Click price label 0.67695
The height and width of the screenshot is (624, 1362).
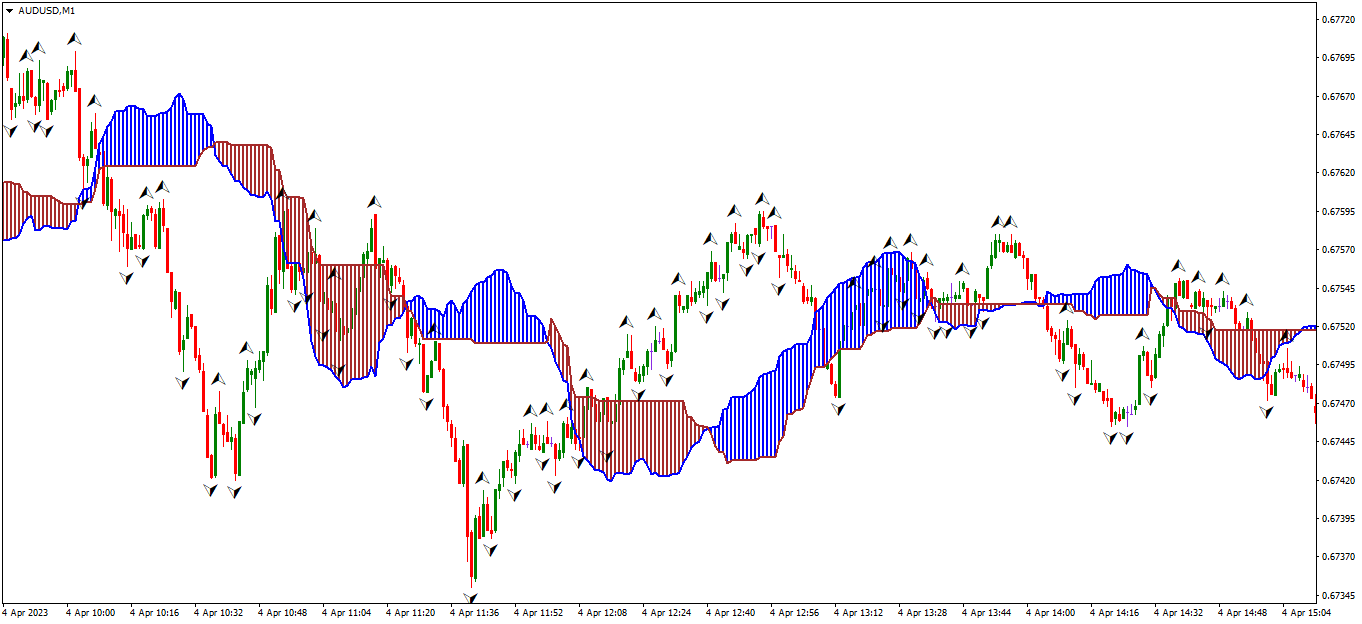[1337, 58]
